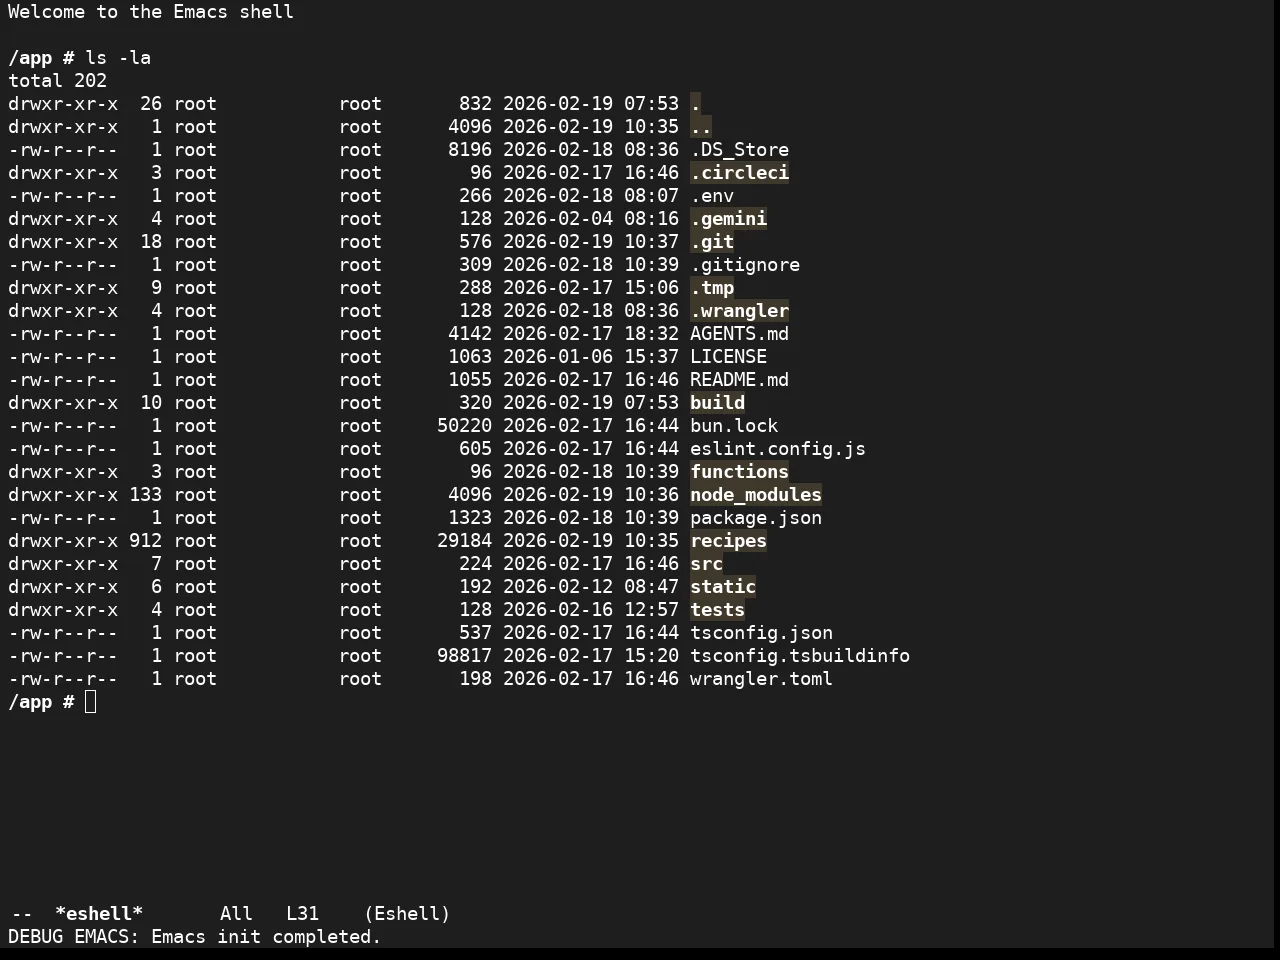Click the functions directory name
Screen dimensions: 1280x960
739,472
